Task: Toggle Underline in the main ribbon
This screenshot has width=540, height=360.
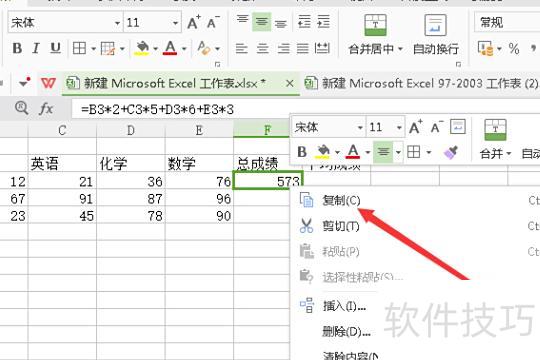Action: (x=55, y=48)
